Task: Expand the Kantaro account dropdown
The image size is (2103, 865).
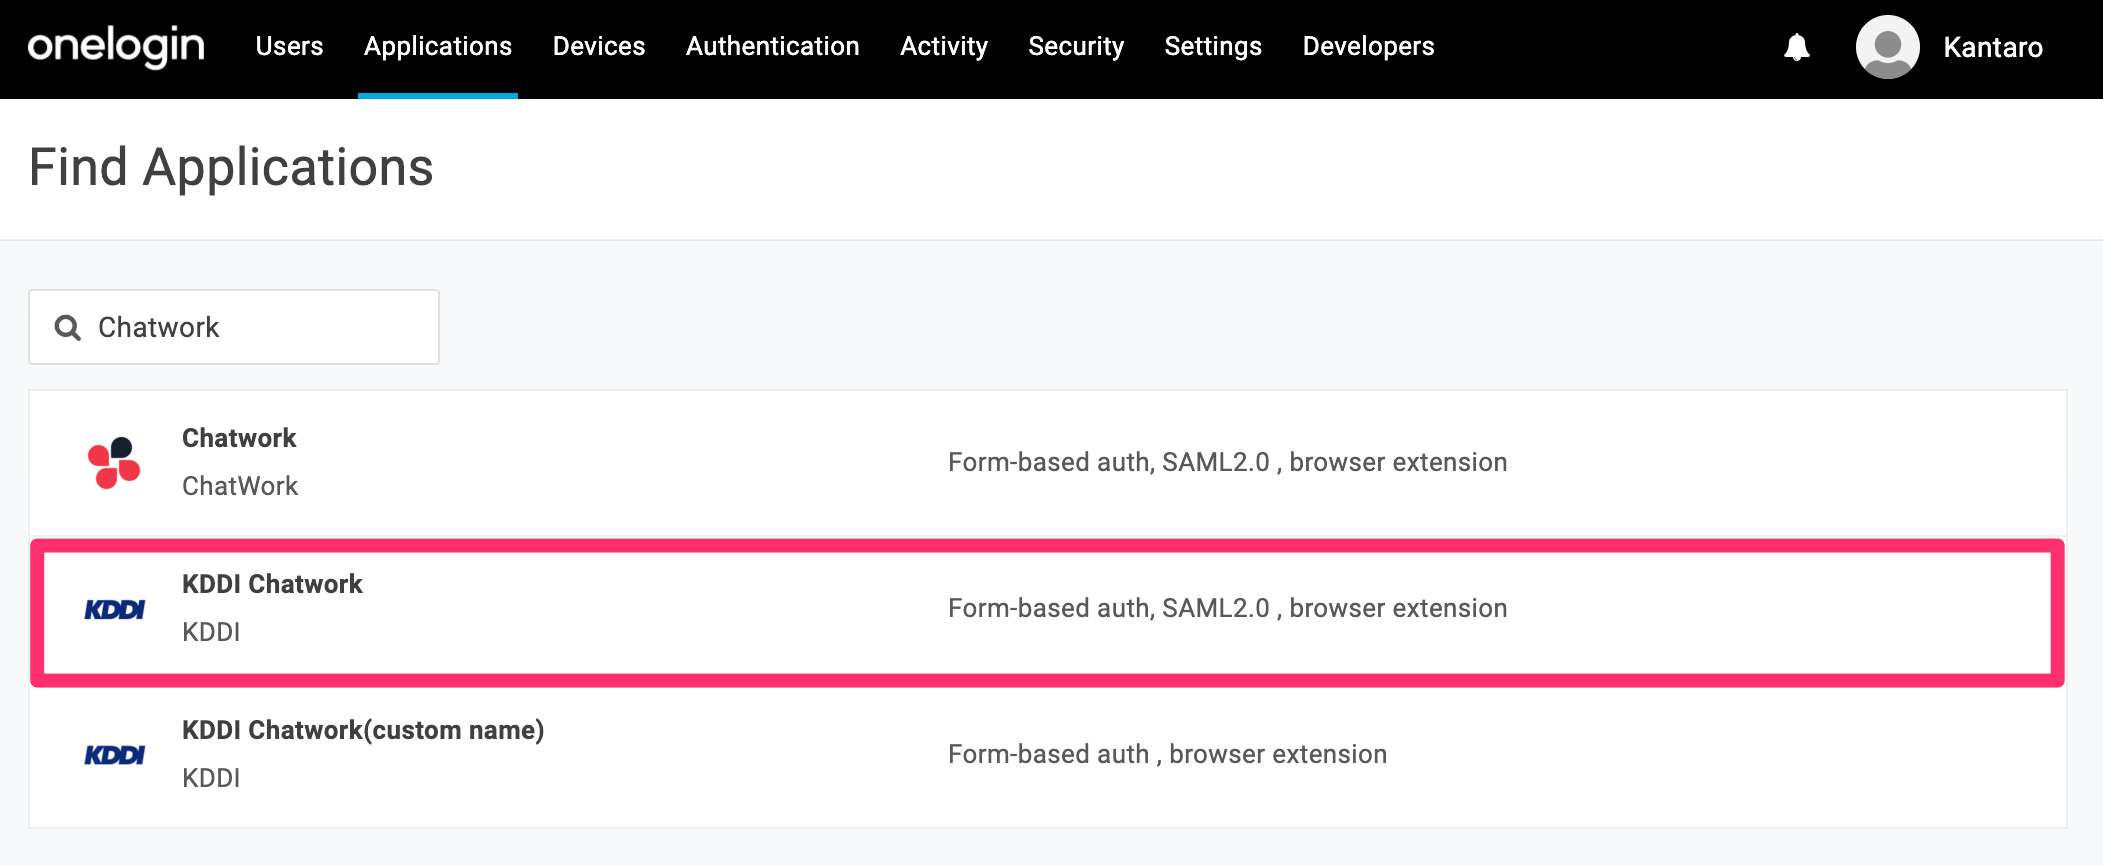Action: (x=1992, y=47)
